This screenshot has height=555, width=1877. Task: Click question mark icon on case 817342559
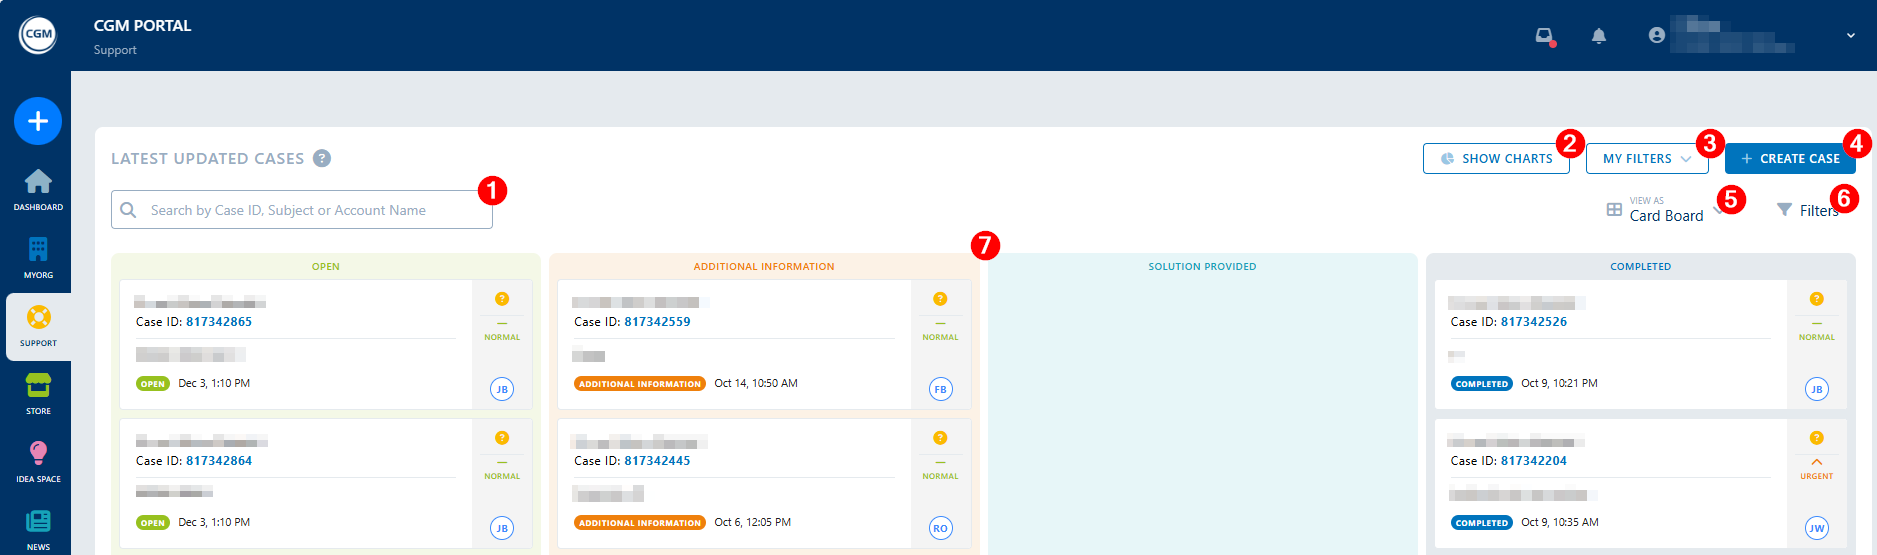coord(940,299)
